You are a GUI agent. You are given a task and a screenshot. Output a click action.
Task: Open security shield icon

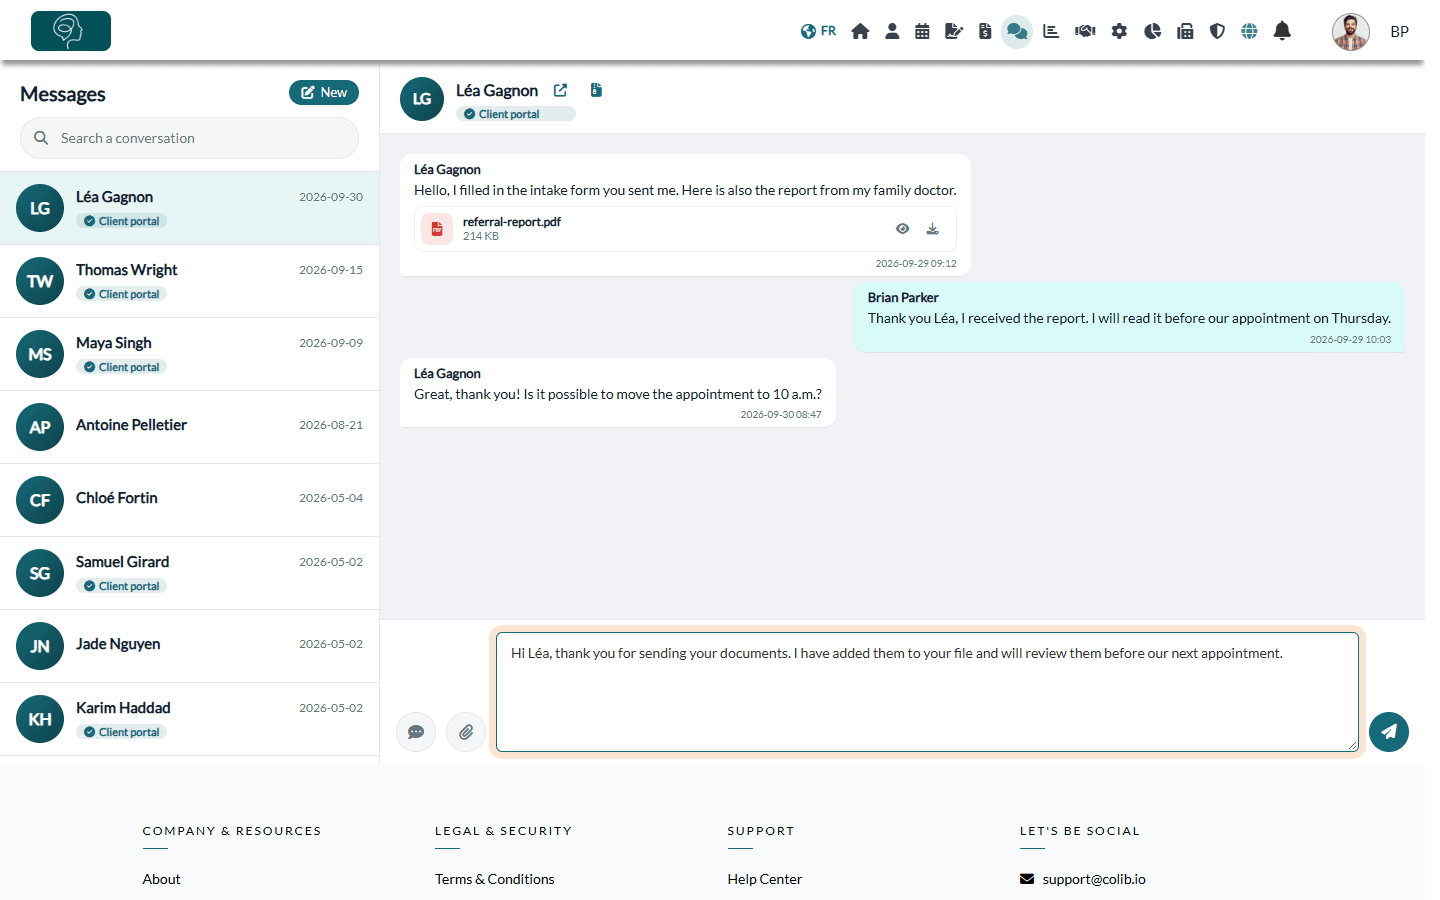[1217, 31]
